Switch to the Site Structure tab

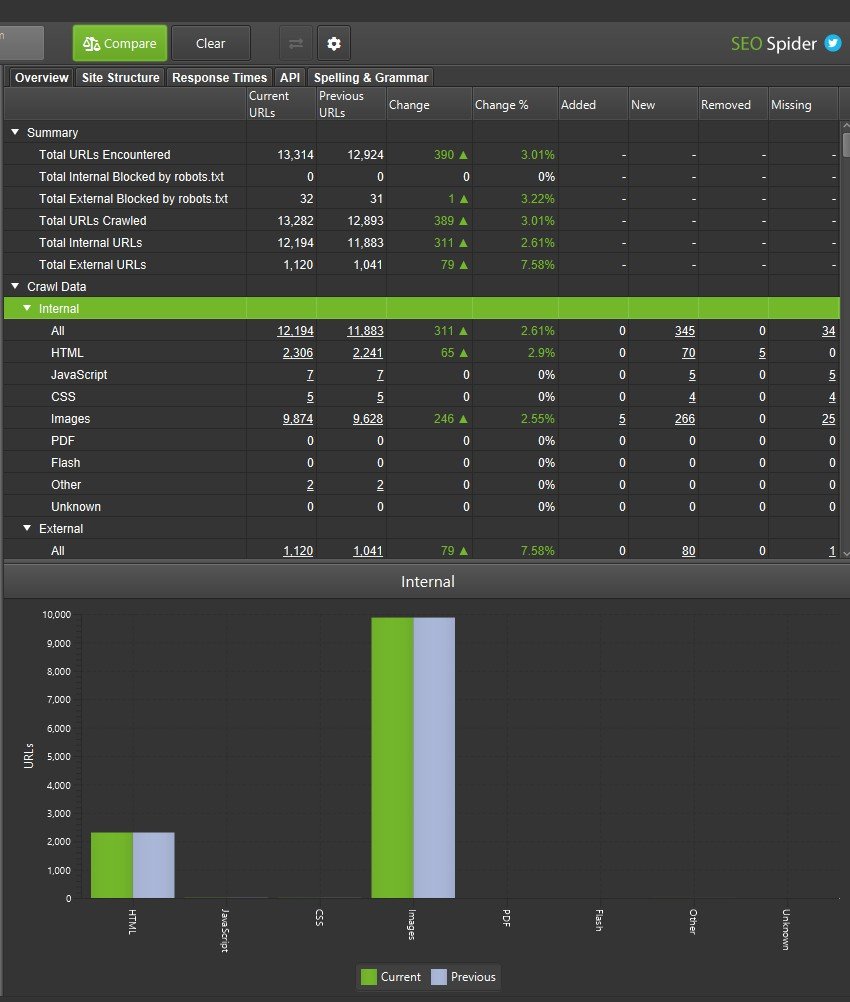pos(120,78)
